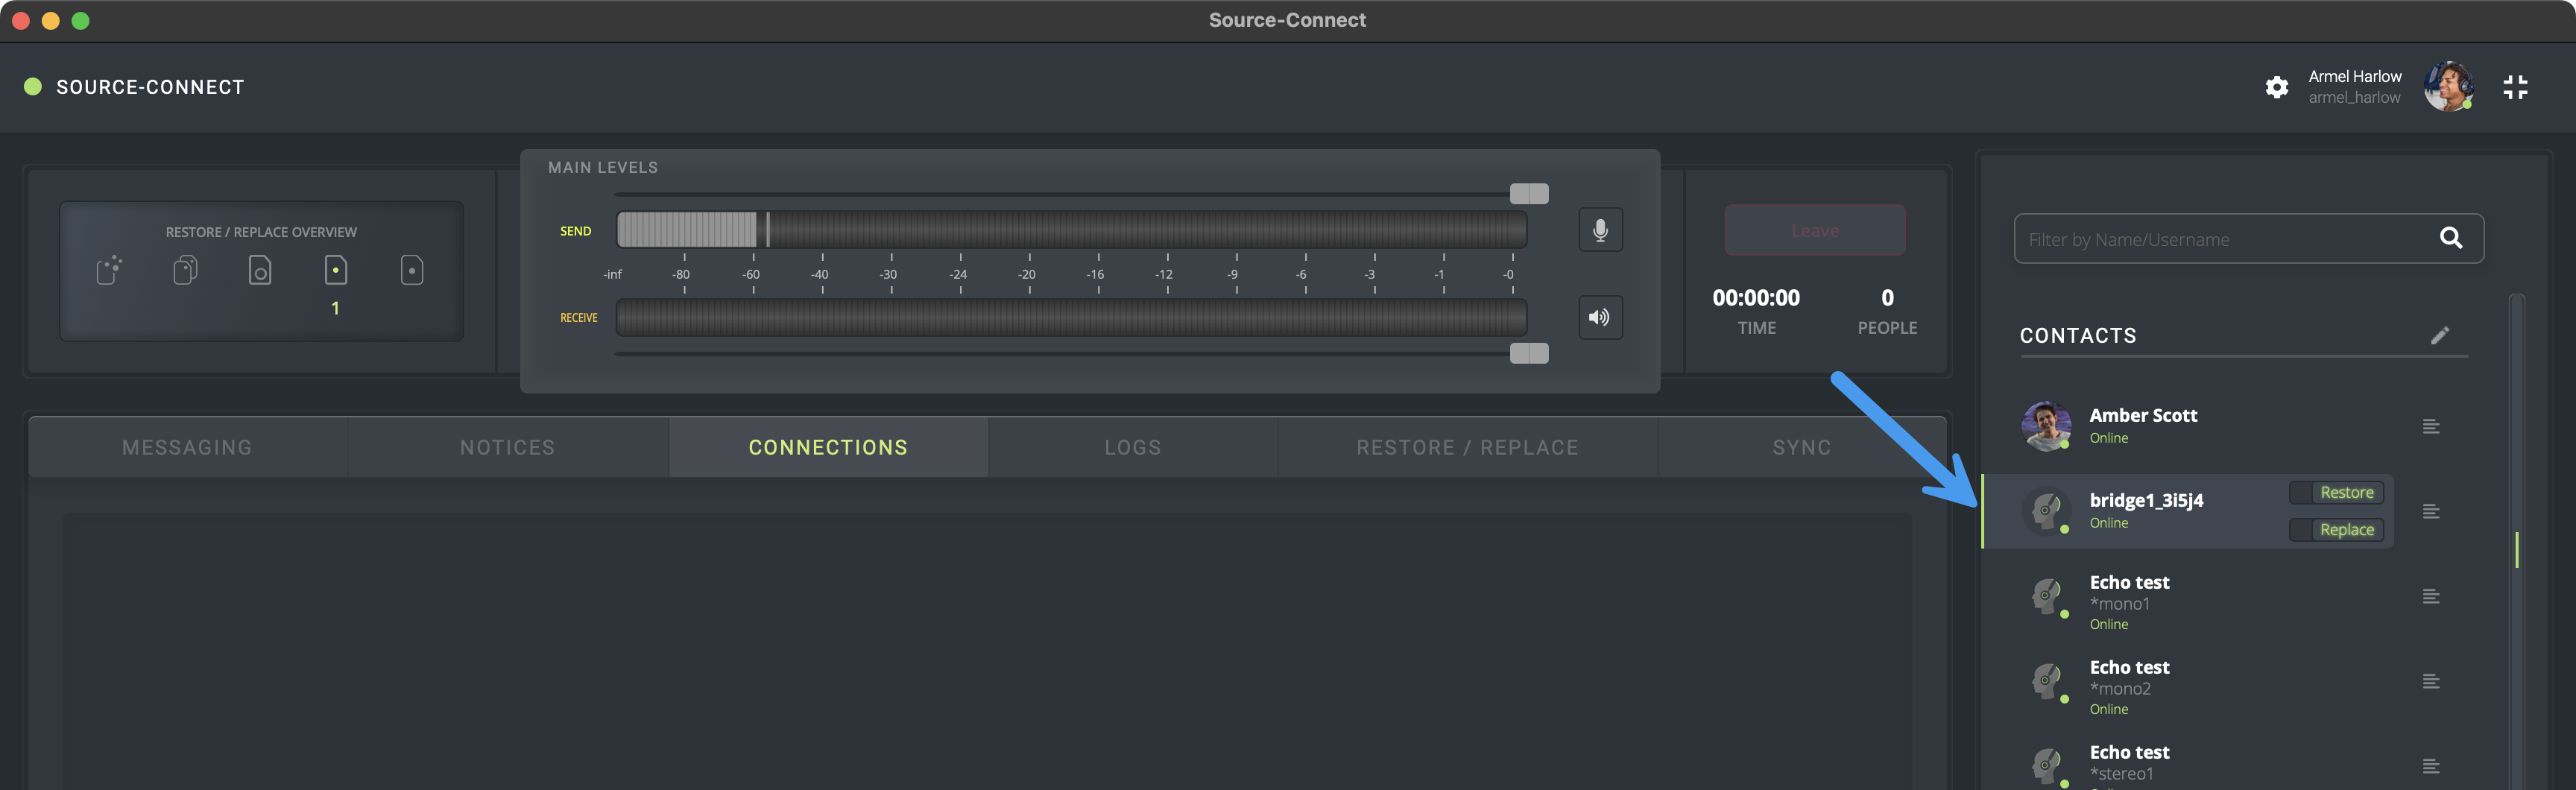Open the Echo test *mono2 options menu

tap(2431, 682)
